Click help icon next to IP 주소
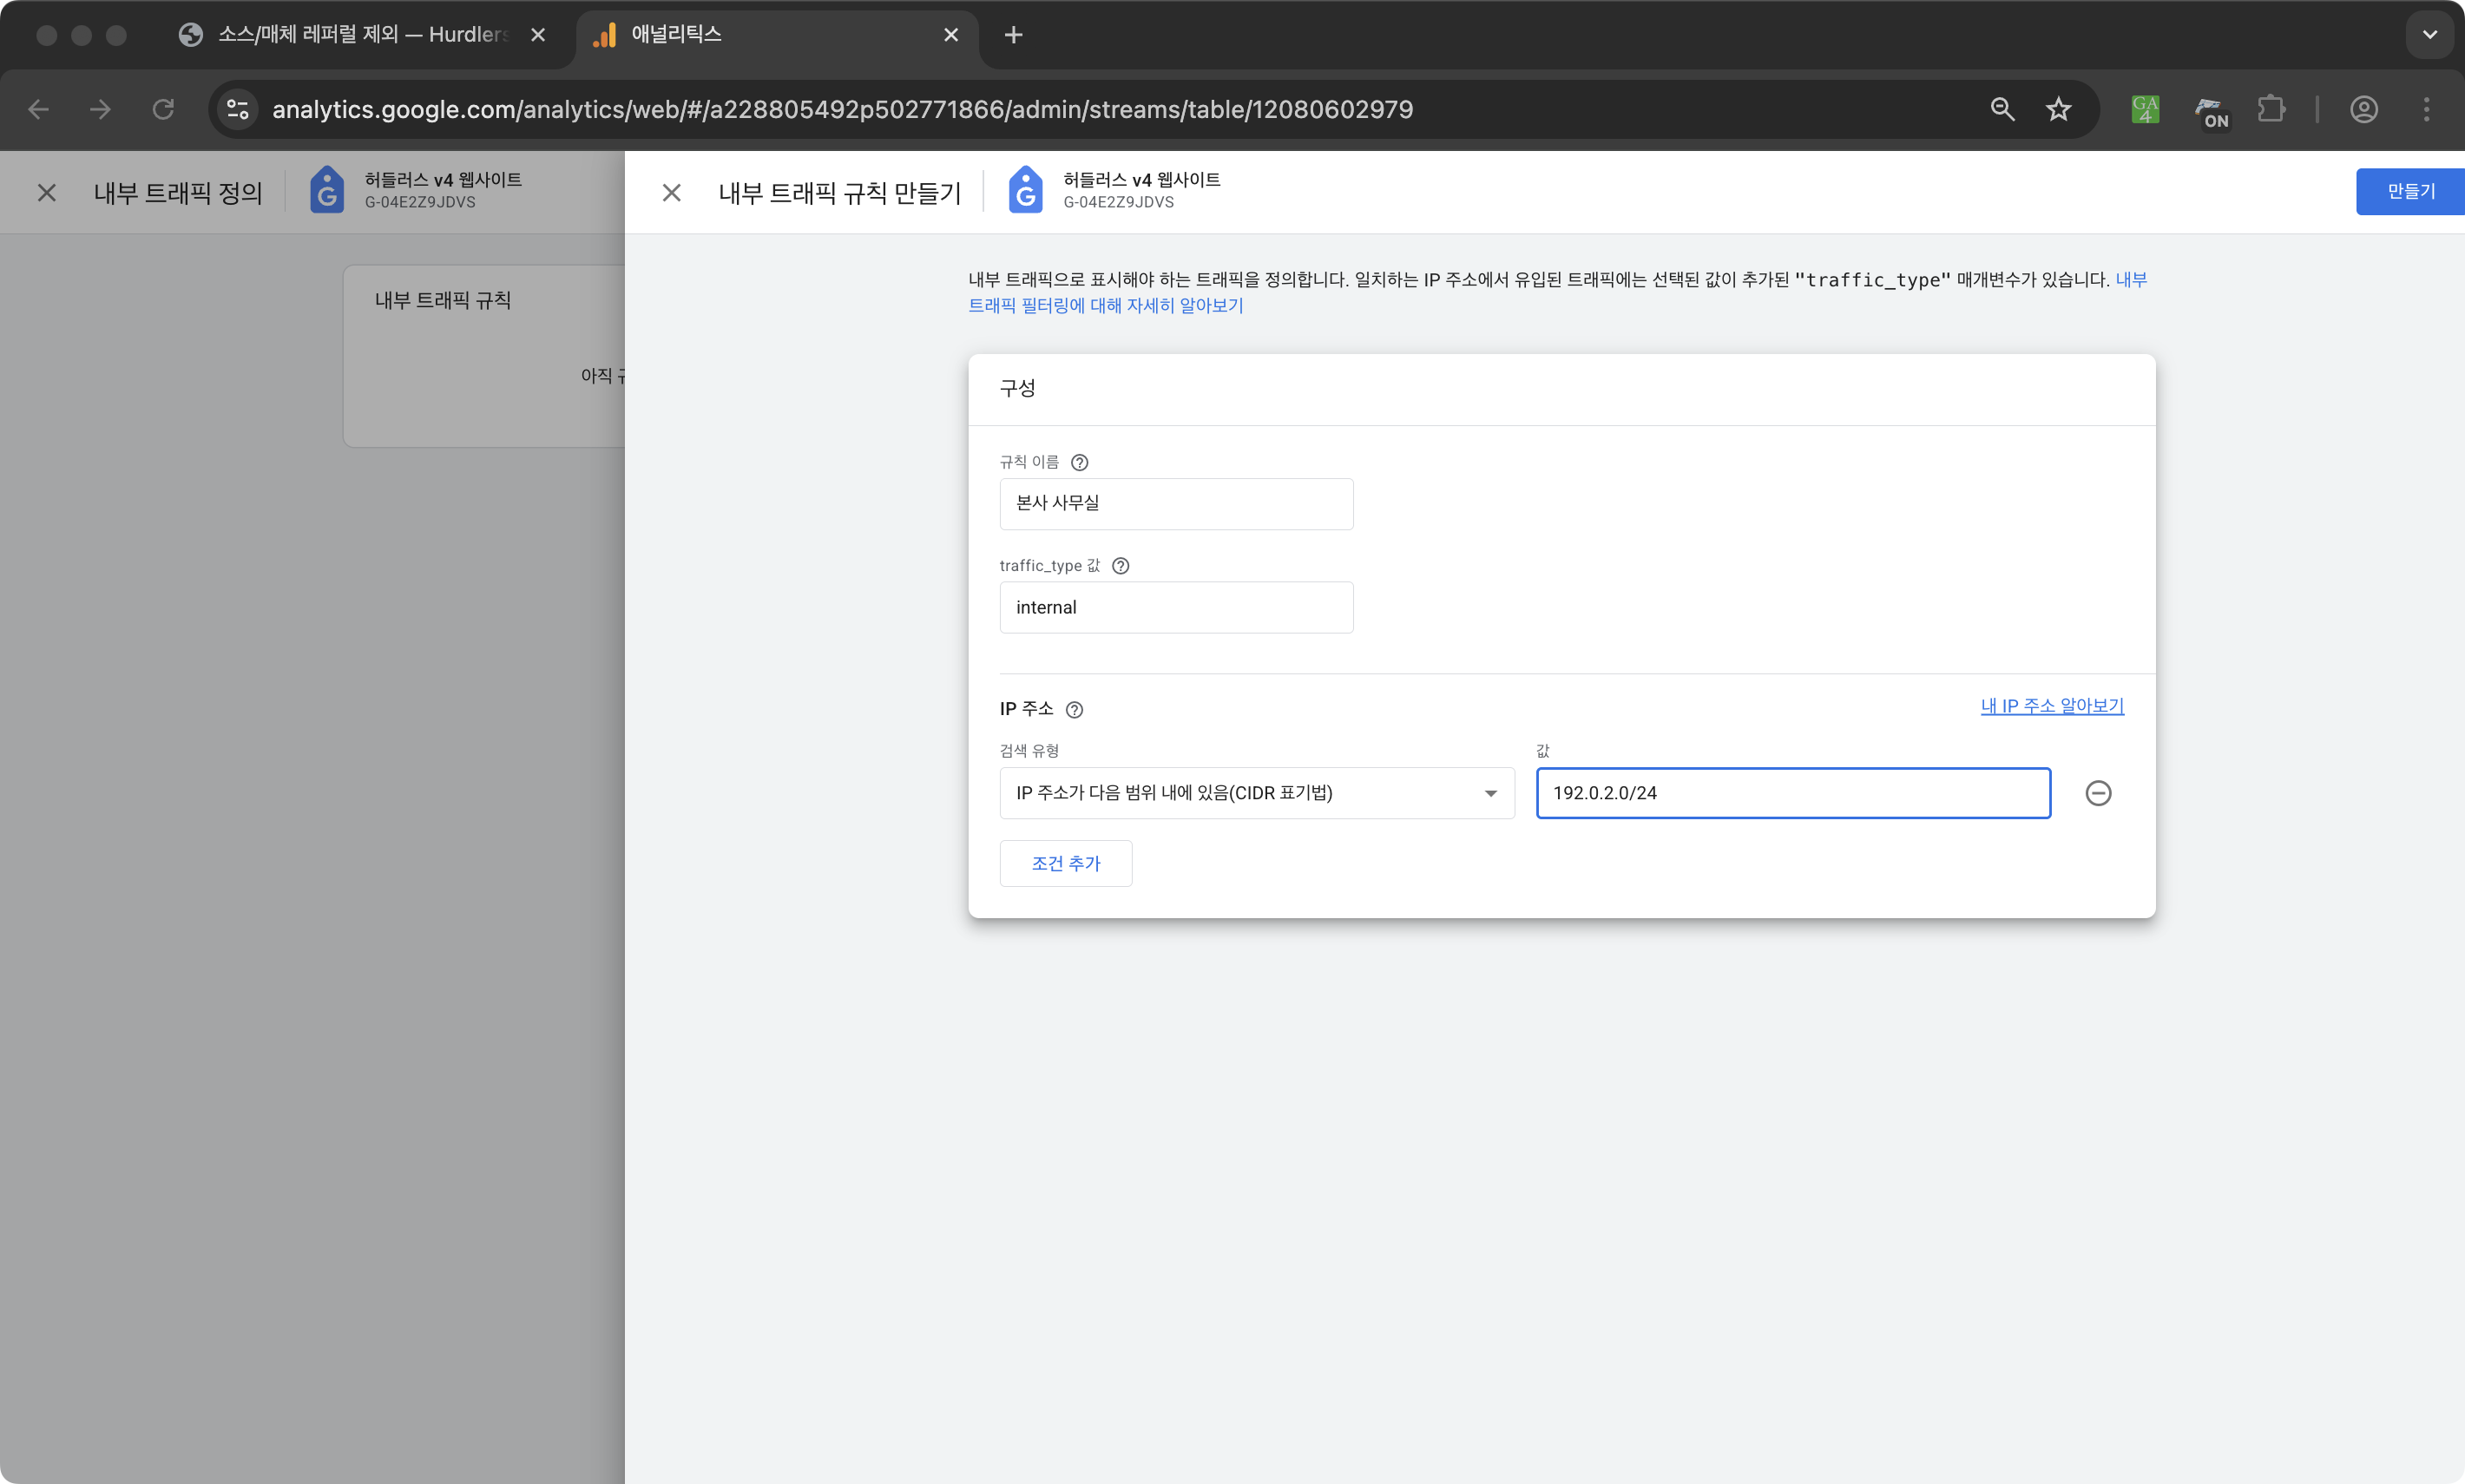This screenshot has height=1484, width=2465. pos(1074,710)
